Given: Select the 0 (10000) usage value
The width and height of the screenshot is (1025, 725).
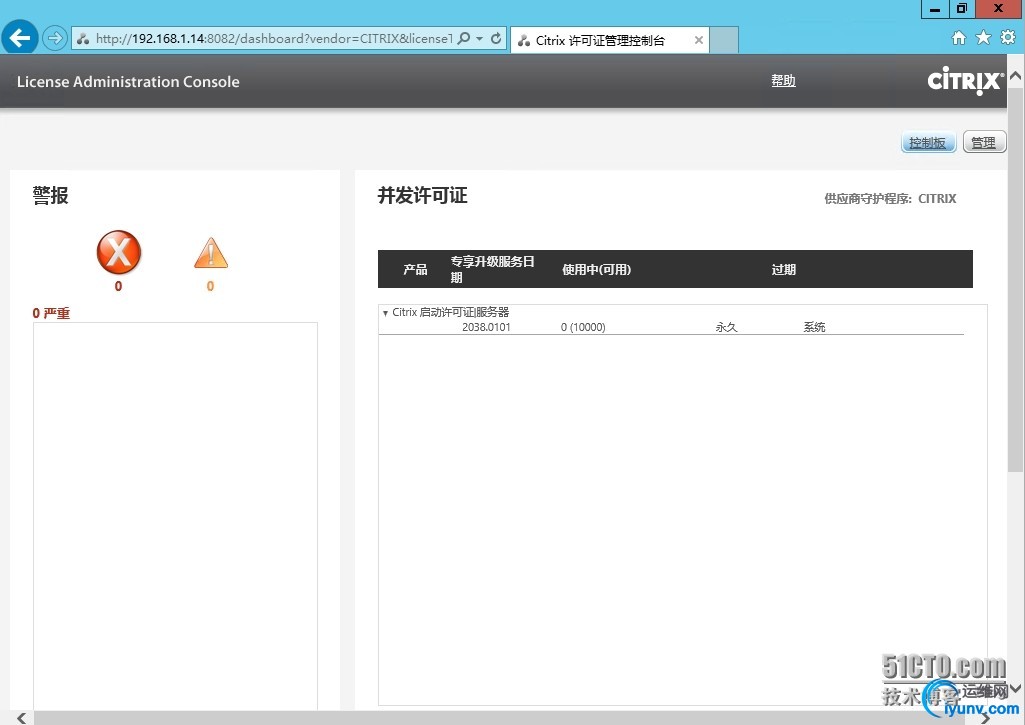Looking at the screenshot, I should (x=583, y=327).
